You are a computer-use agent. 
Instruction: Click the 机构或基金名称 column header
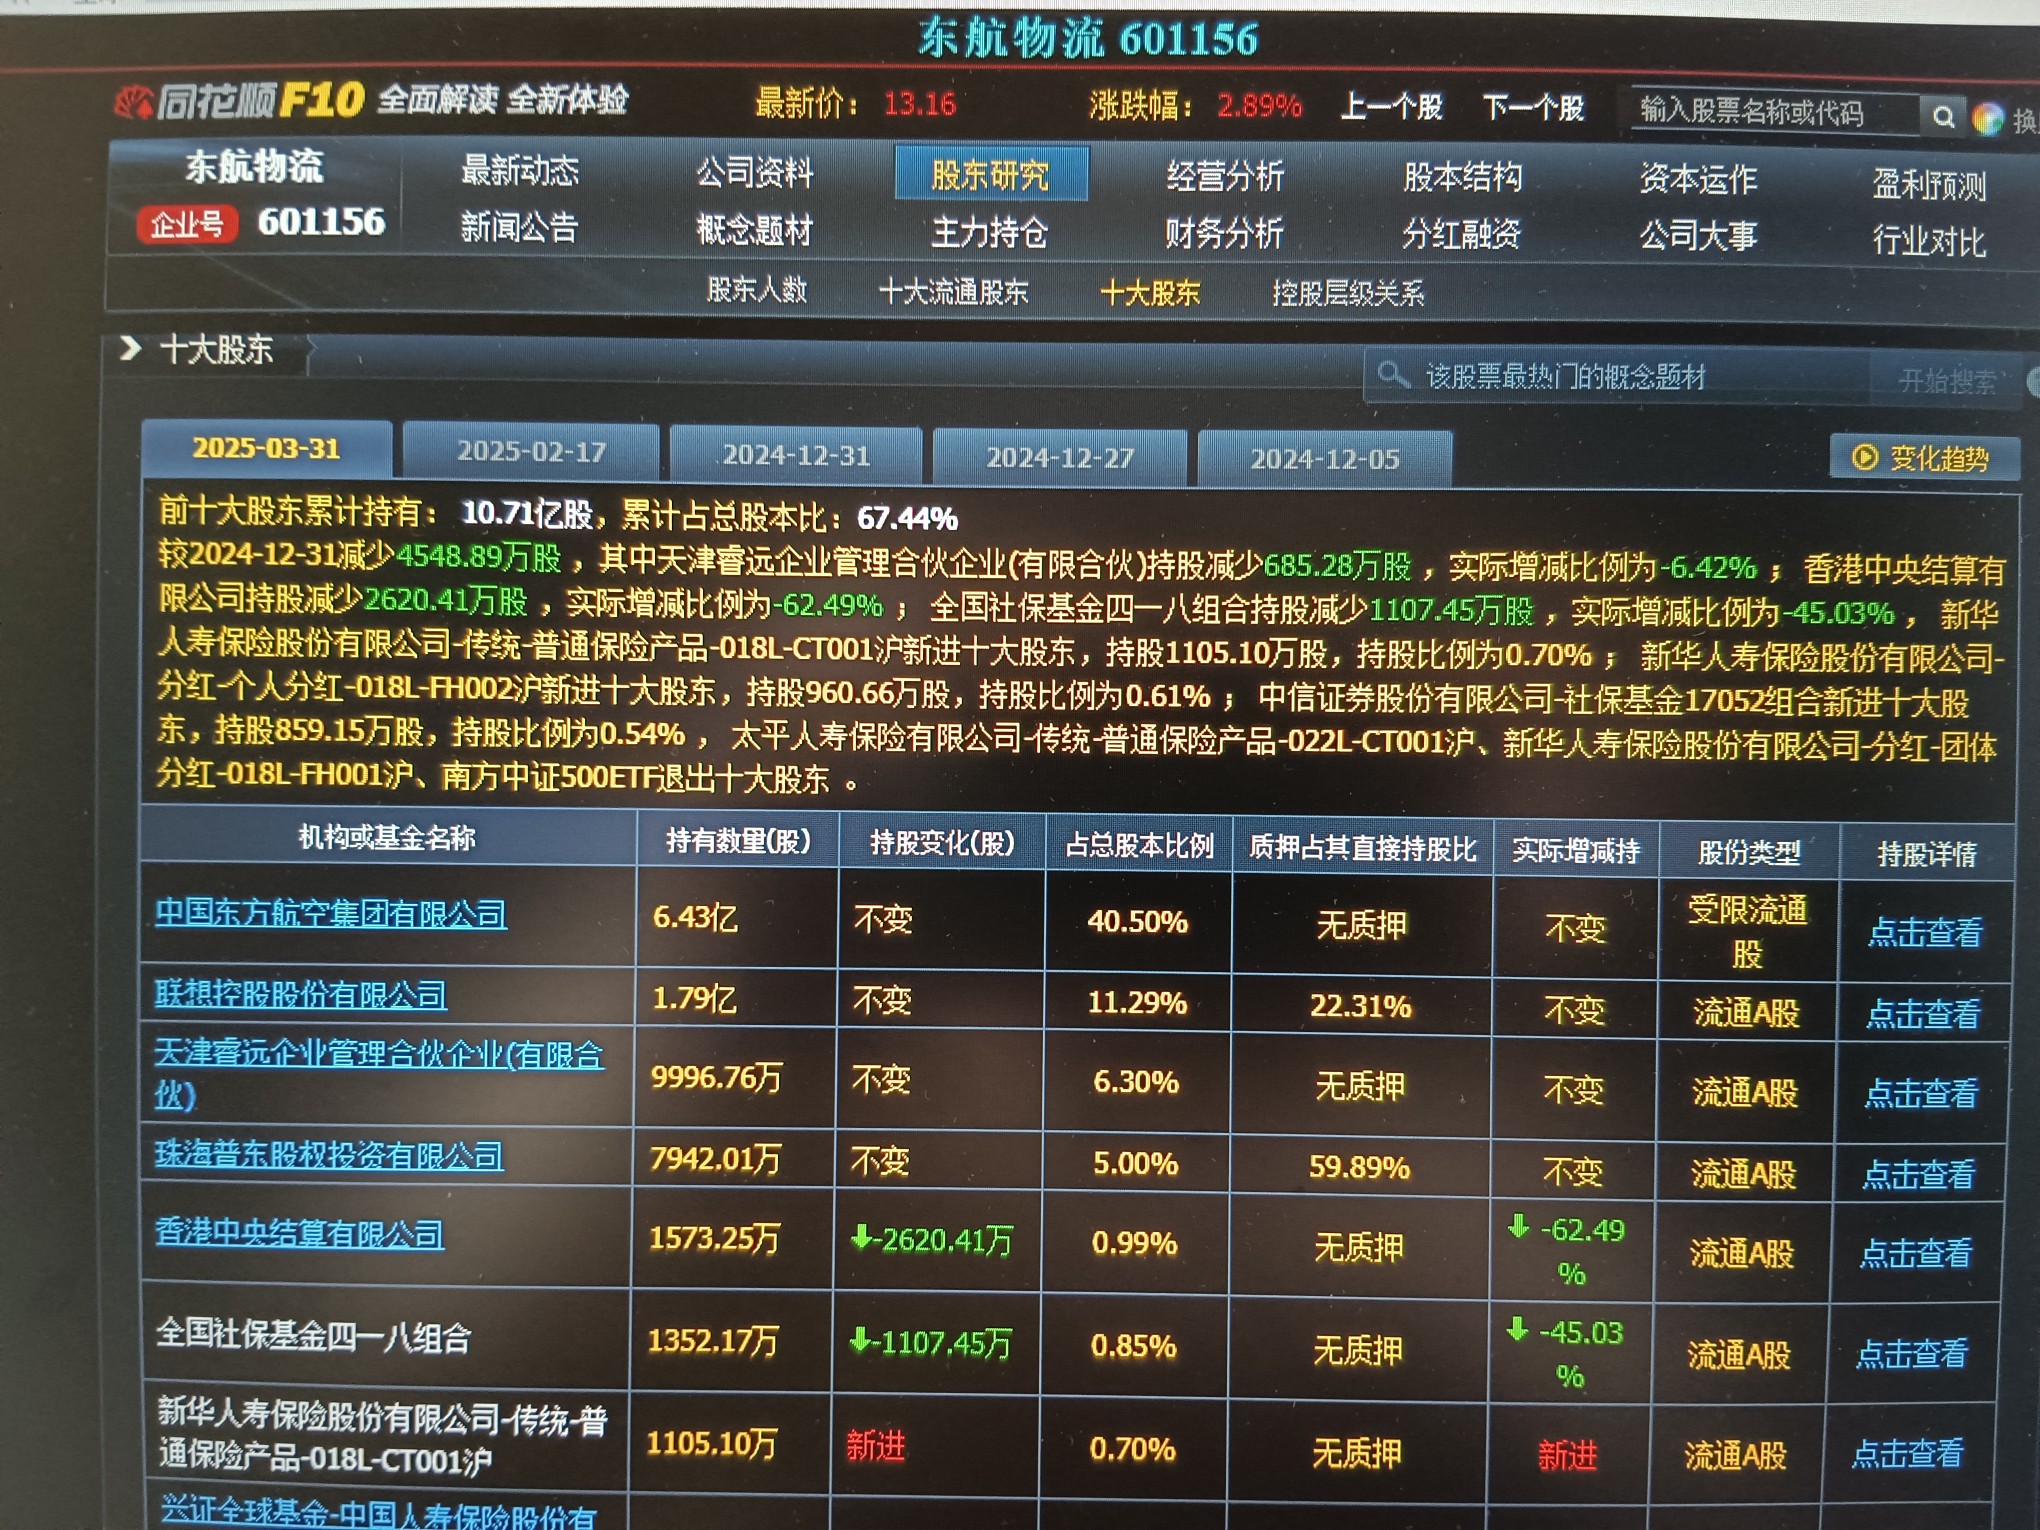[x=387, y=837]
